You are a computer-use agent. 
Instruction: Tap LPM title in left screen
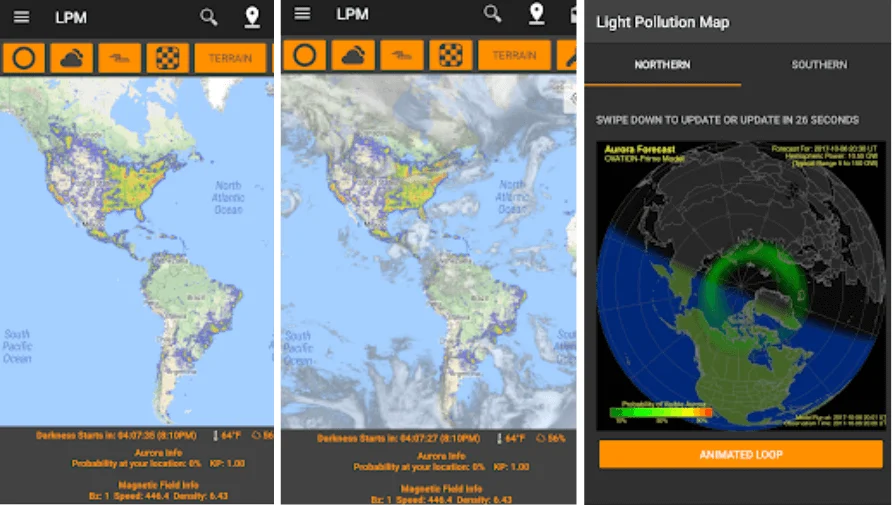coord(71,18)
